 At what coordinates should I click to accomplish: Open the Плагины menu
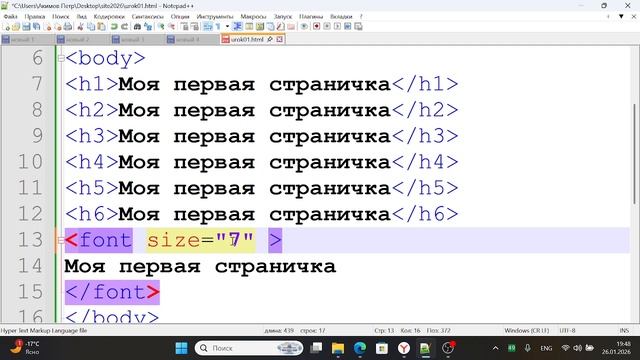[311, 17]
